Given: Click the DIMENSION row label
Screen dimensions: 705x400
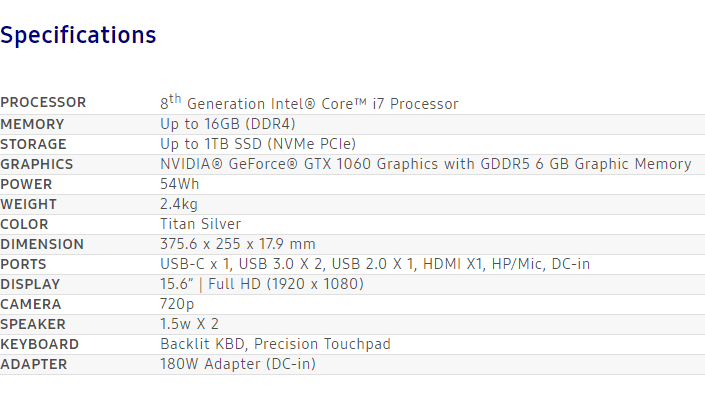Looking at the screenshot, I should point(42,244).
